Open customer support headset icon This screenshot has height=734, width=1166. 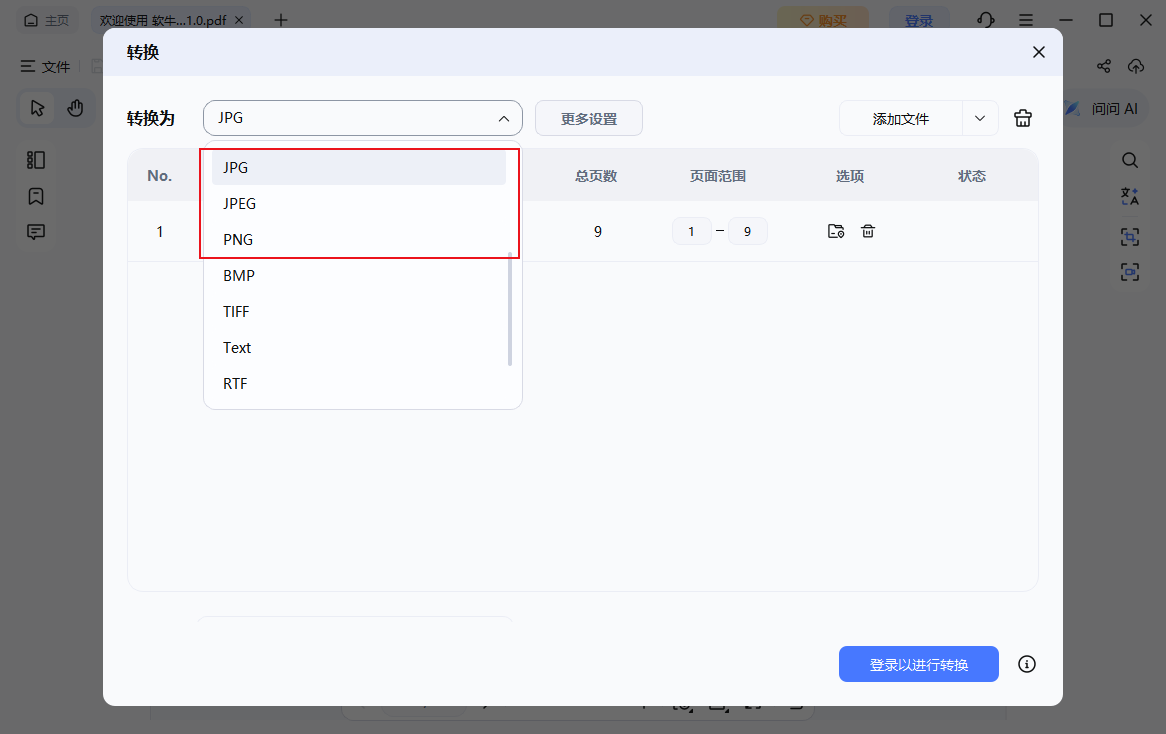[x=986, y=20]
